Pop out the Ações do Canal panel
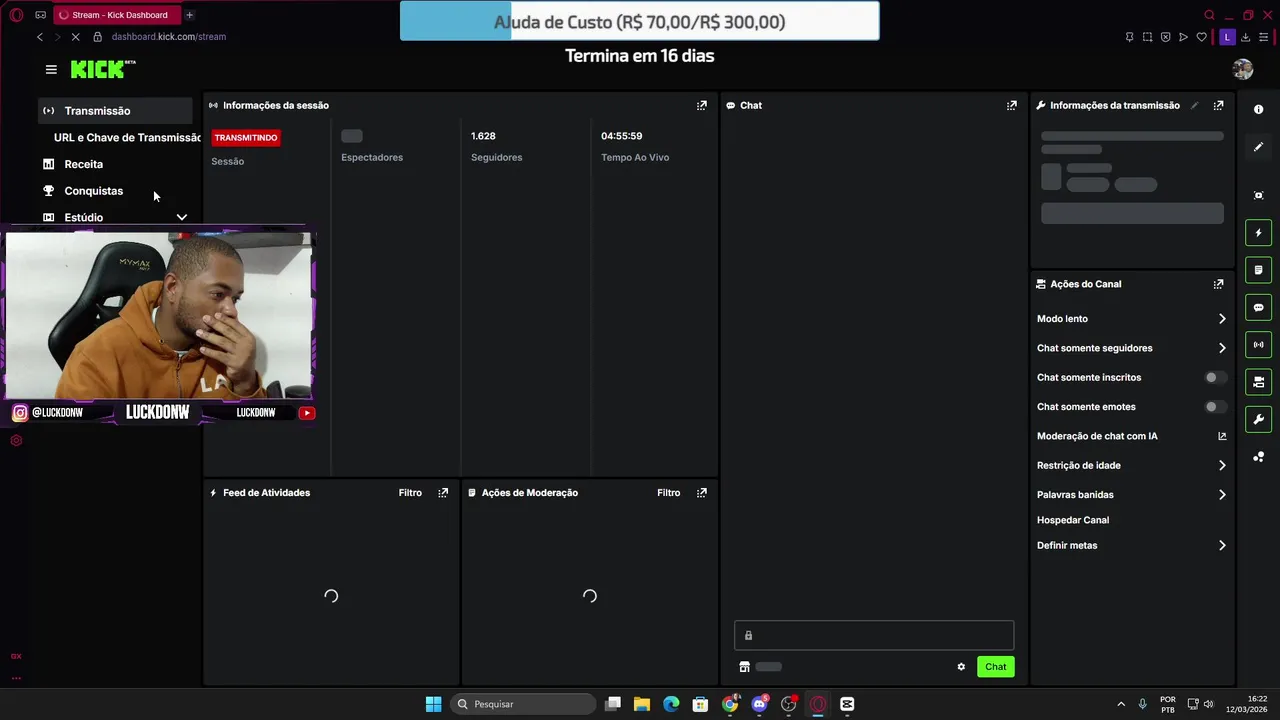 [1218, 284]
